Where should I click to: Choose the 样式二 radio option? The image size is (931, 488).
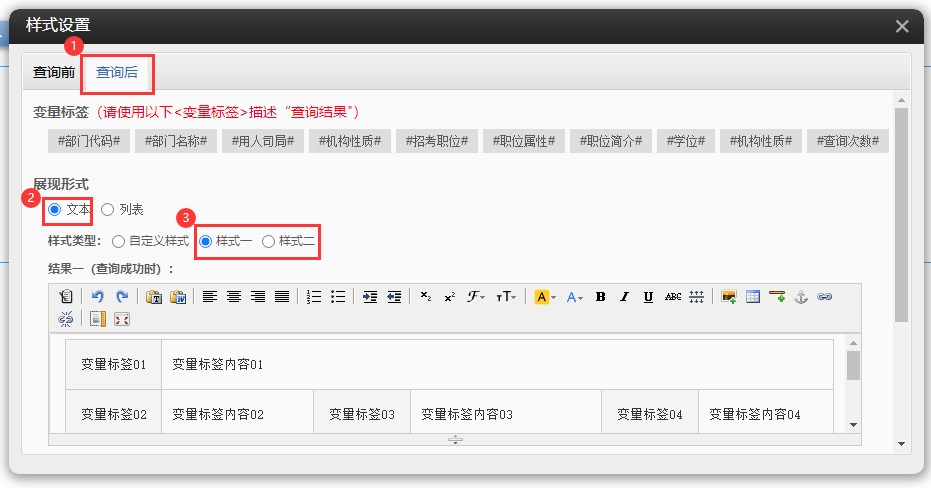(268, 241)
